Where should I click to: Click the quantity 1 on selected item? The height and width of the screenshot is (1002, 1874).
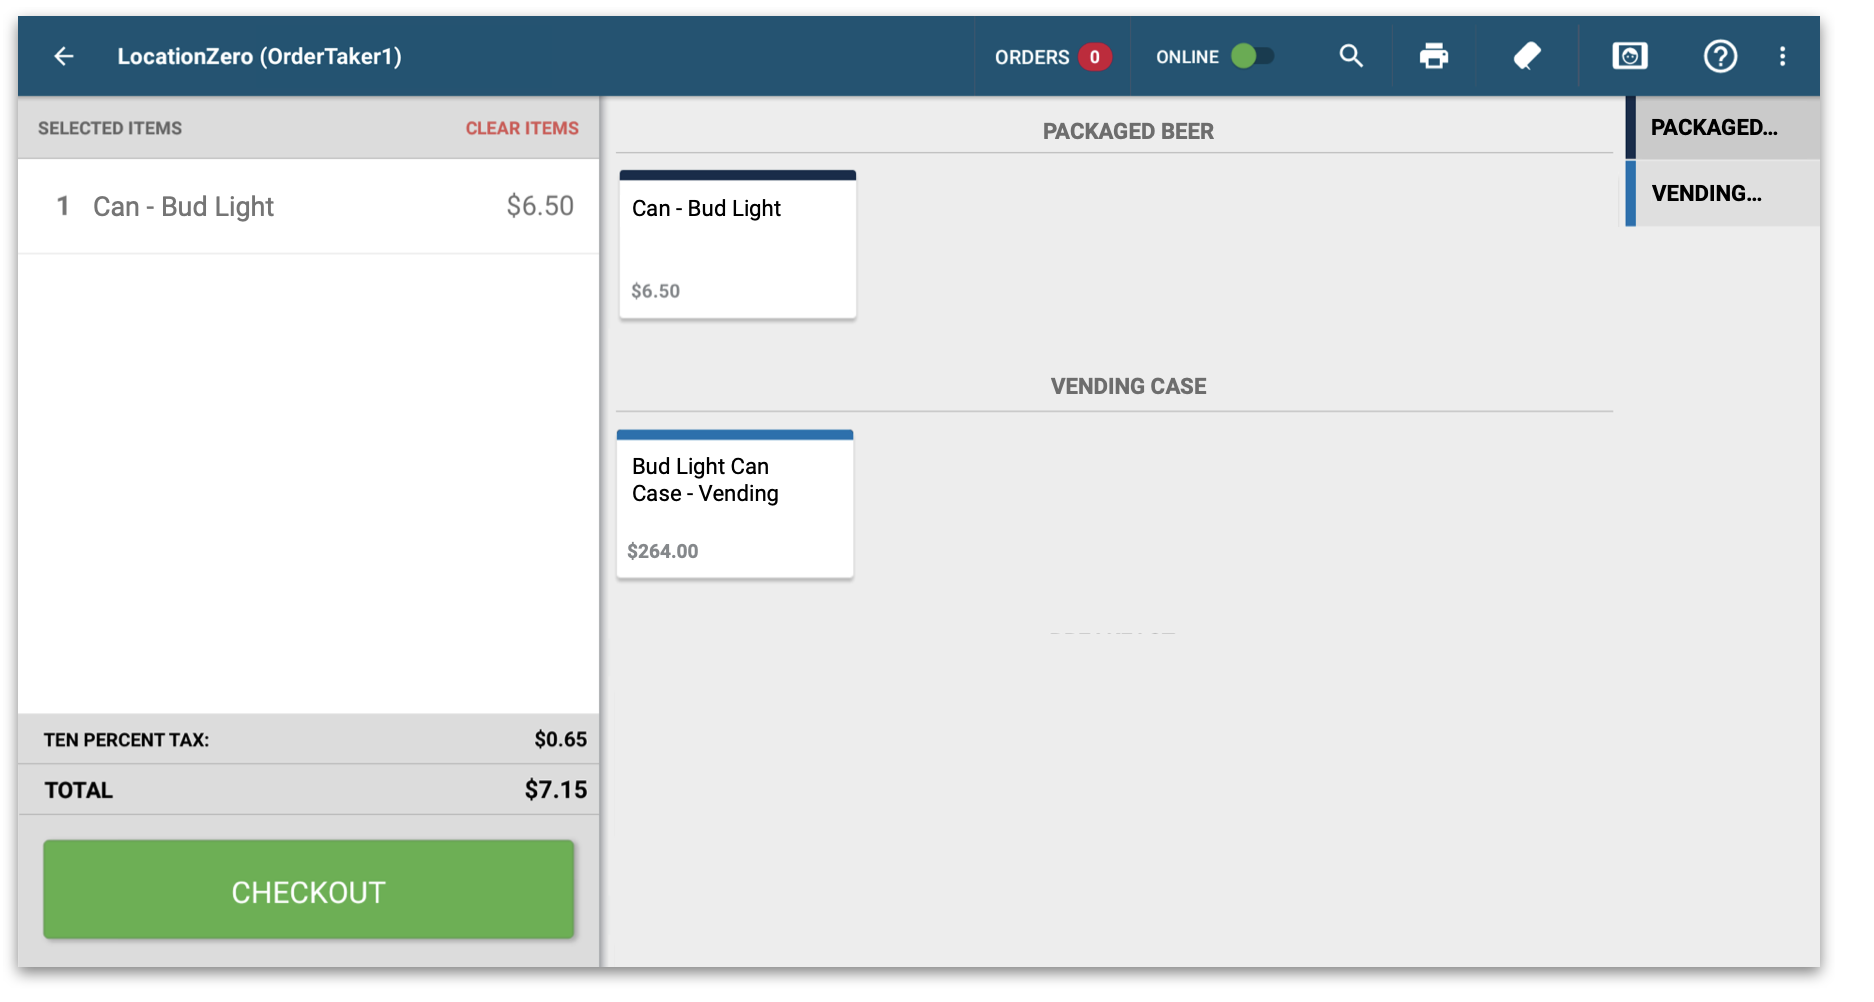pyautogui.click(x=63, y=207)
